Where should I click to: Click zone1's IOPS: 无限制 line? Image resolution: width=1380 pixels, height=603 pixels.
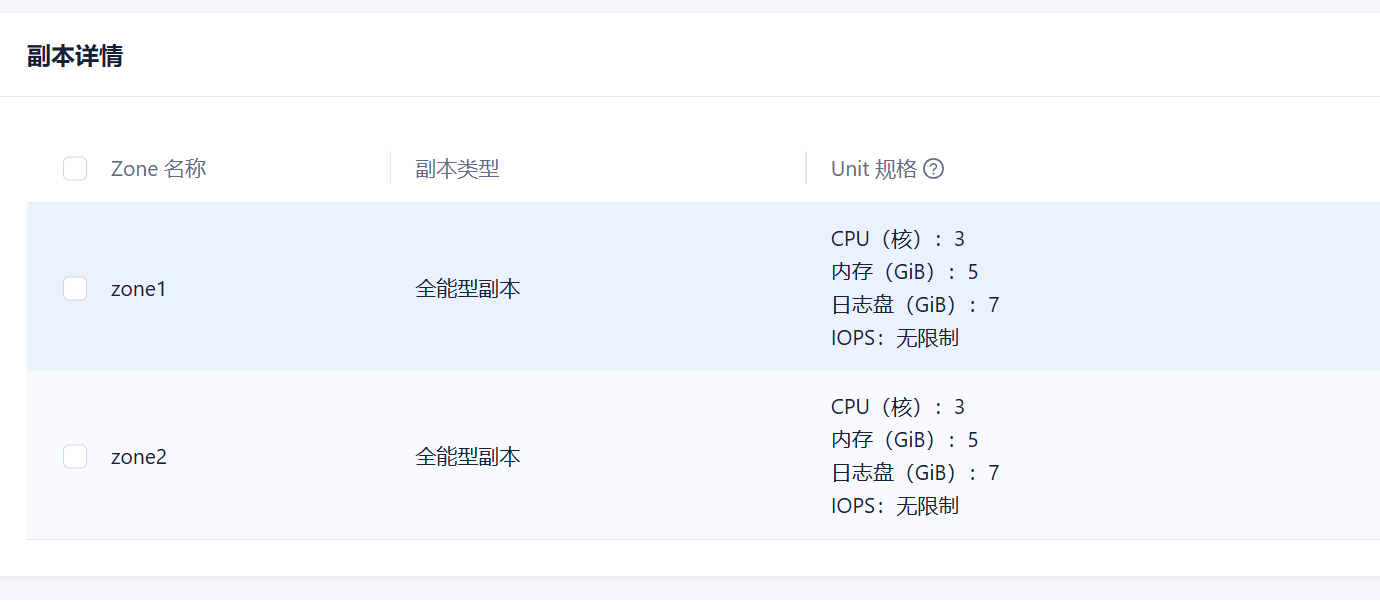pyautogui.click(x=894, y=338)
